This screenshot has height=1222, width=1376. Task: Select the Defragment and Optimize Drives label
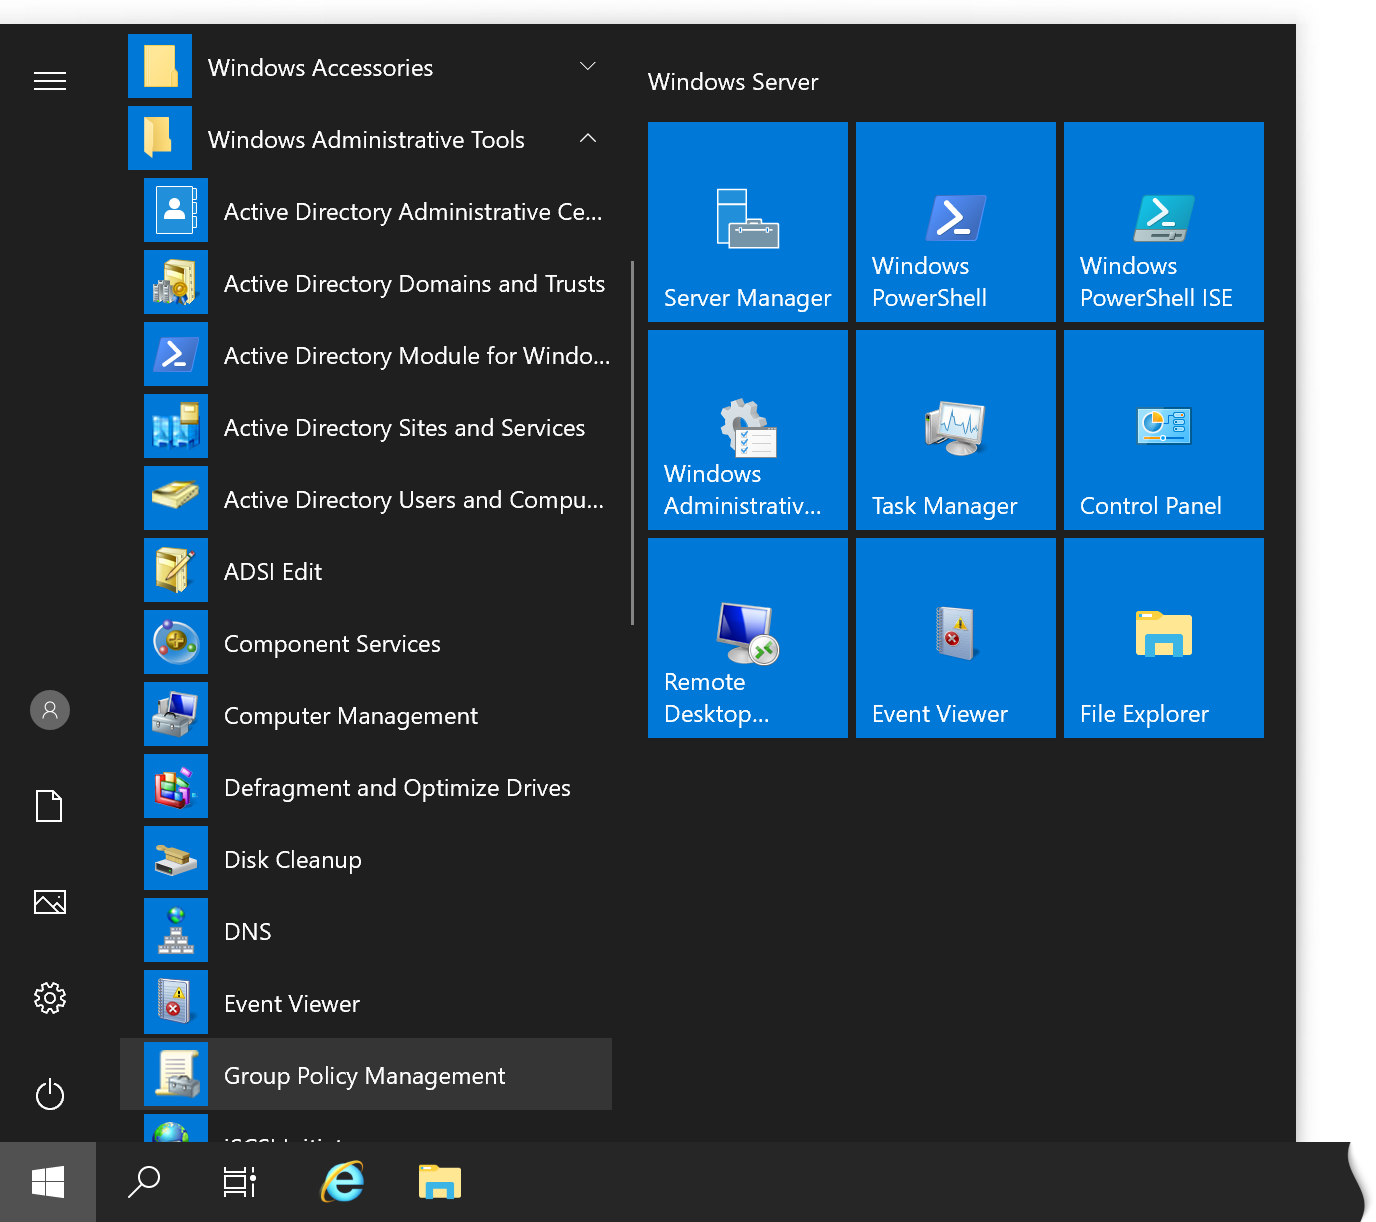[397, 787]
